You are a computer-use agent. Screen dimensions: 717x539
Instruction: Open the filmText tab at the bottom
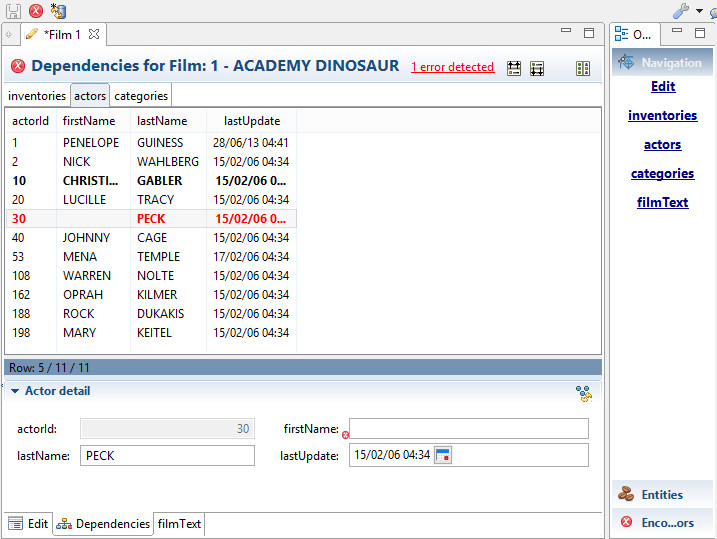click(179, 523)
